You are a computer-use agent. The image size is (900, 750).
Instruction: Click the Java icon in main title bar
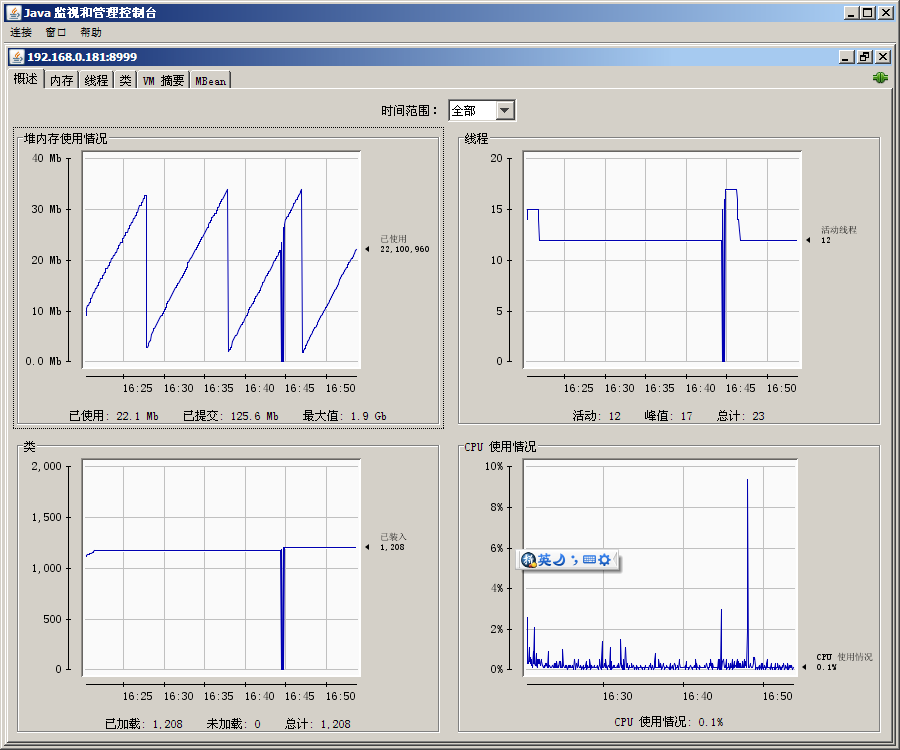[13, 13]
